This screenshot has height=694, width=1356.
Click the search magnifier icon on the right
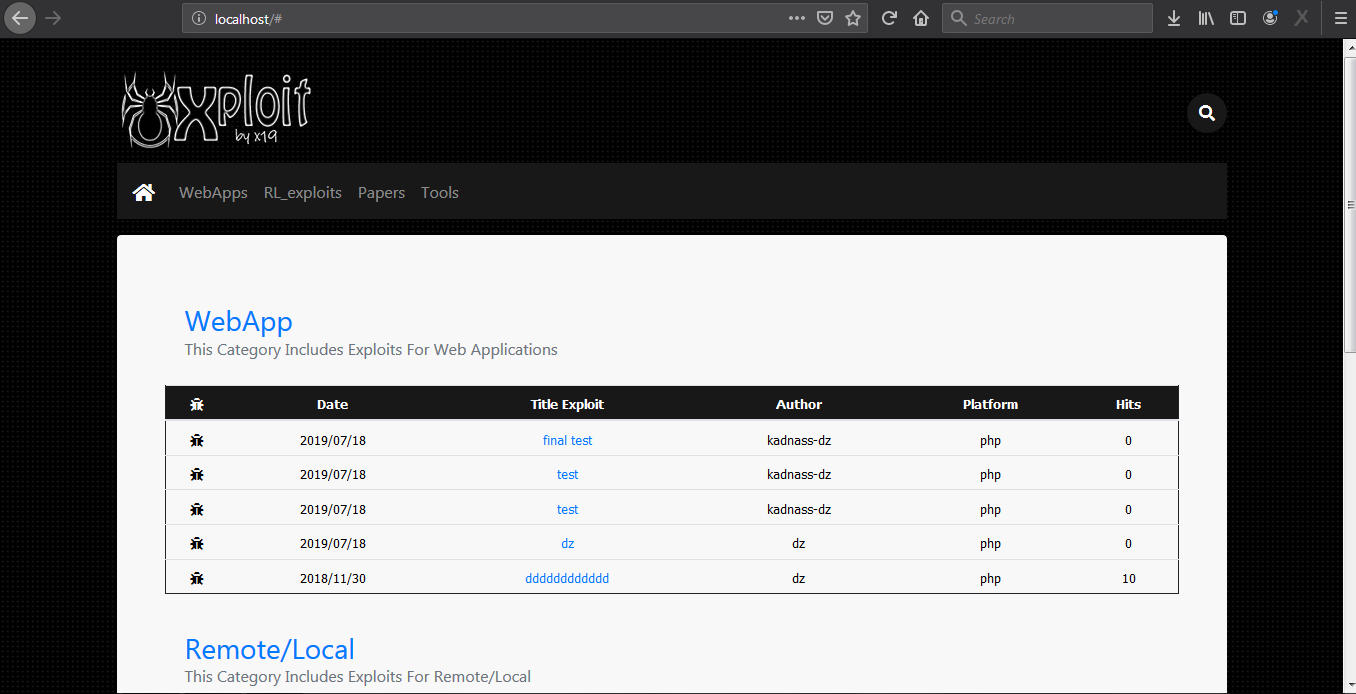coord(1206,113)
